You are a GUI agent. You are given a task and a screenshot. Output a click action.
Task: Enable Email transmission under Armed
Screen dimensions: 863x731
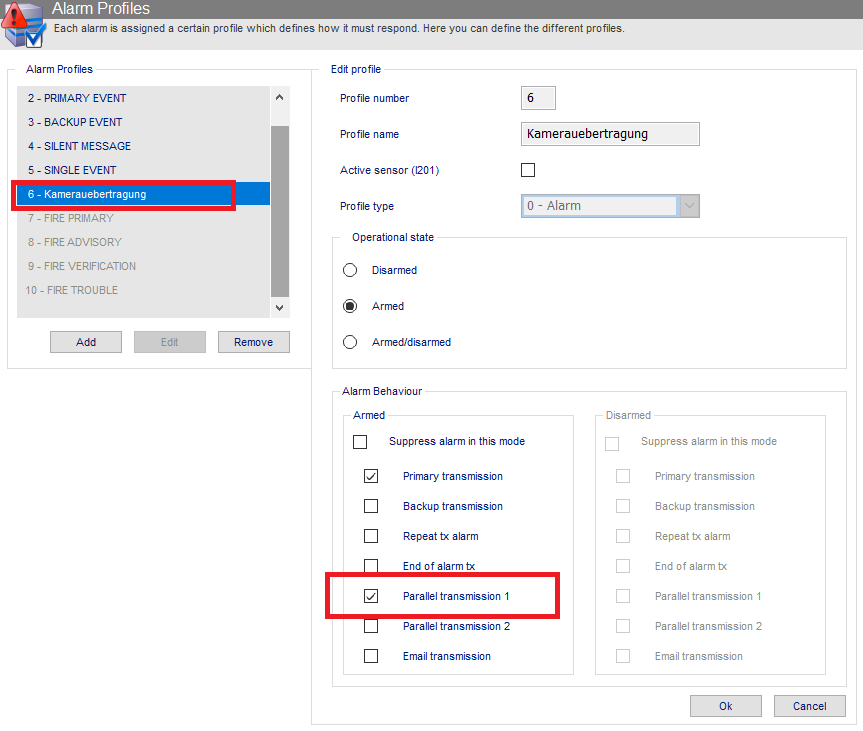371,656
